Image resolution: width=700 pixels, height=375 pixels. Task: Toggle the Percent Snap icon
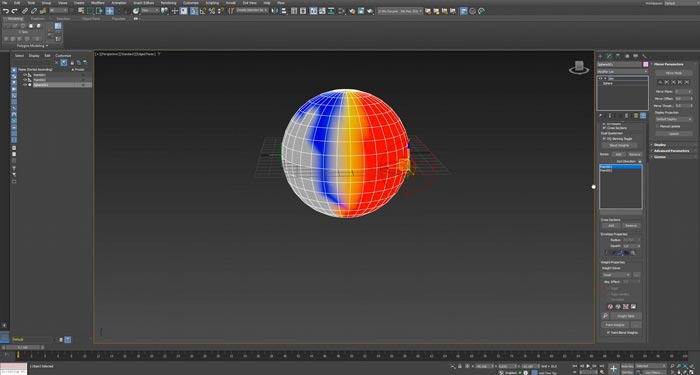[212, 11]
